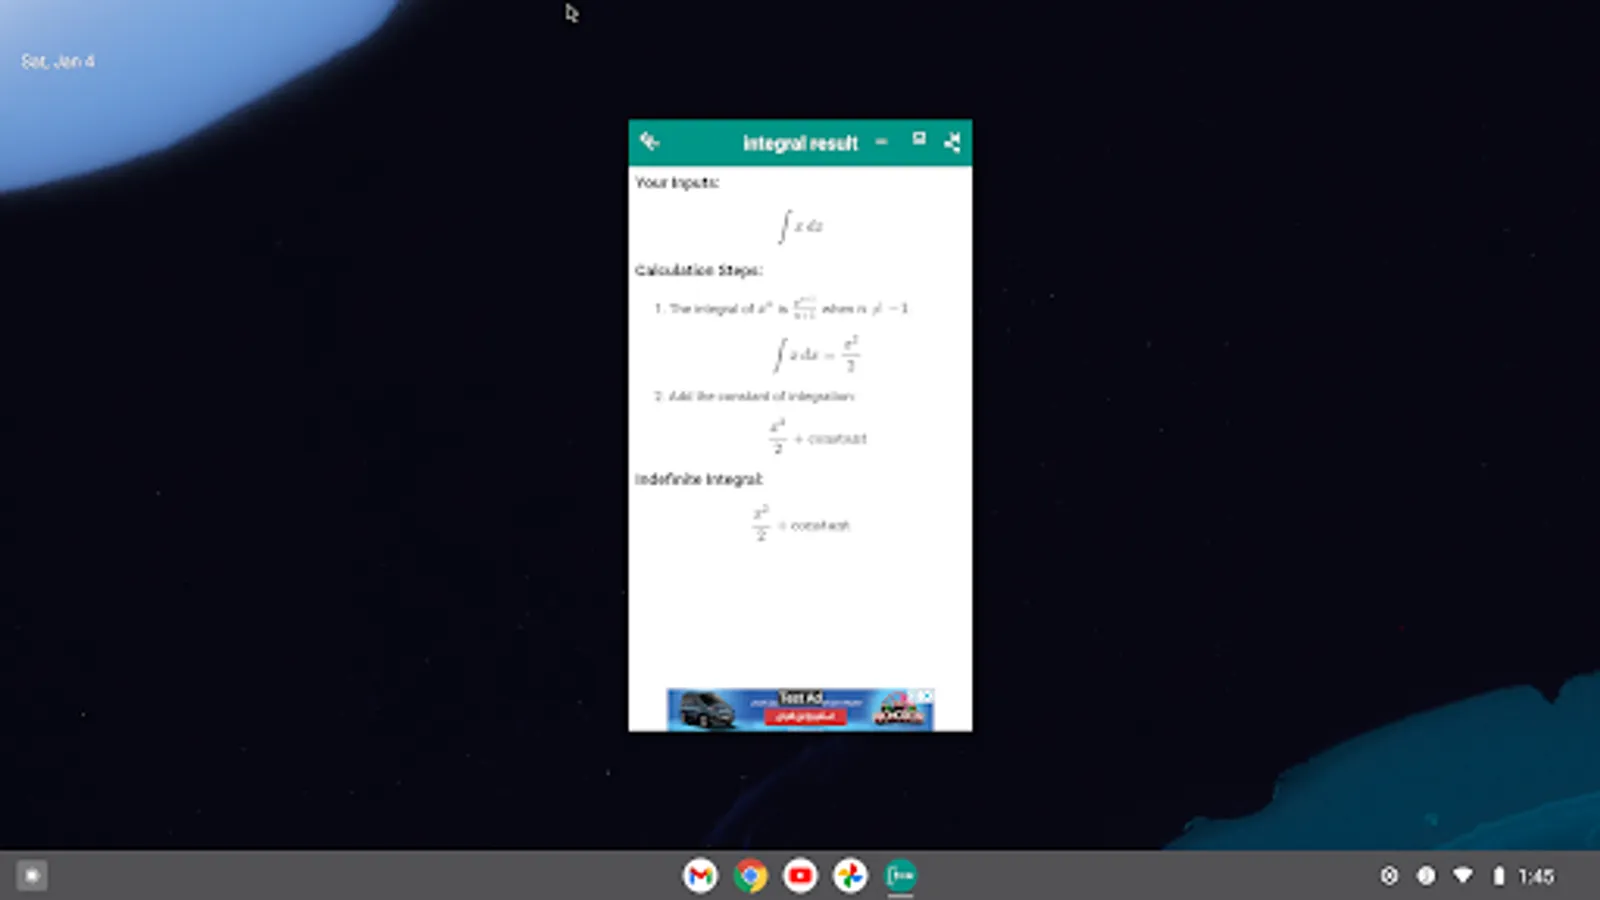This screenshot has width=1600, height=900.
Task: Click the settings gear in system tray
Action: (1389, 874)
